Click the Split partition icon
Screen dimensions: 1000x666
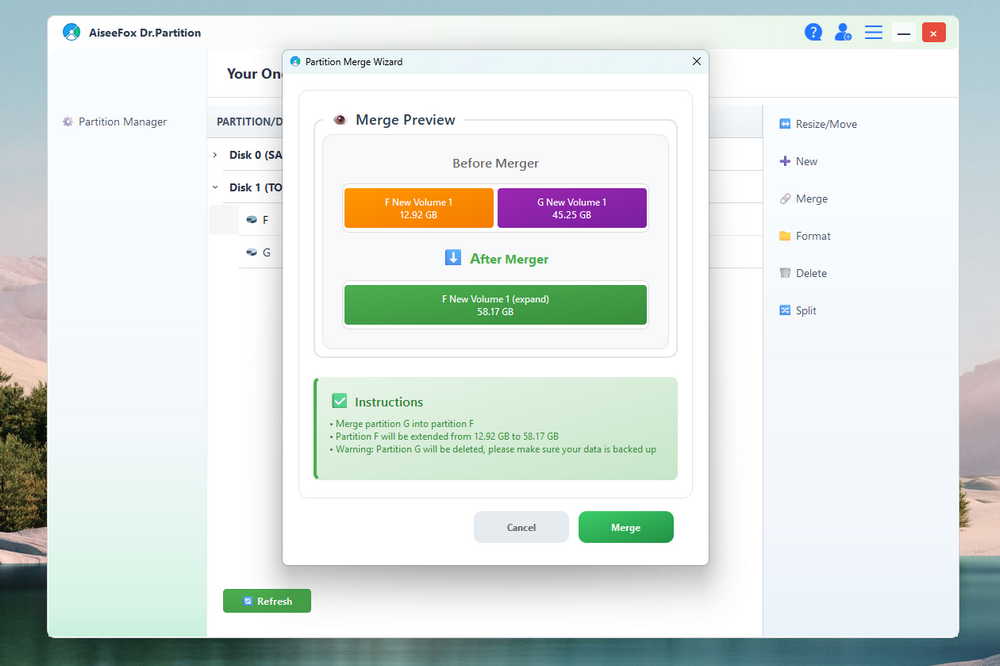tap(785, 310)
